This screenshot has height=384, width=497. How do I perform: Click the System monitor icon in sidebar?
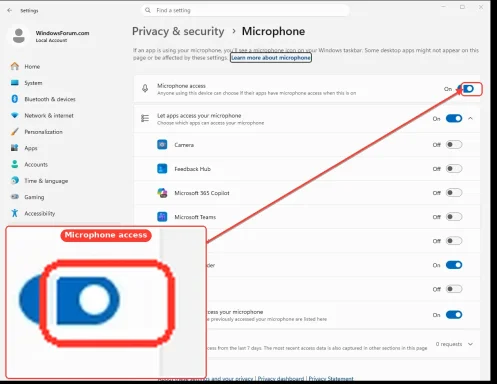pyautogui.click(x=15, y=83)
